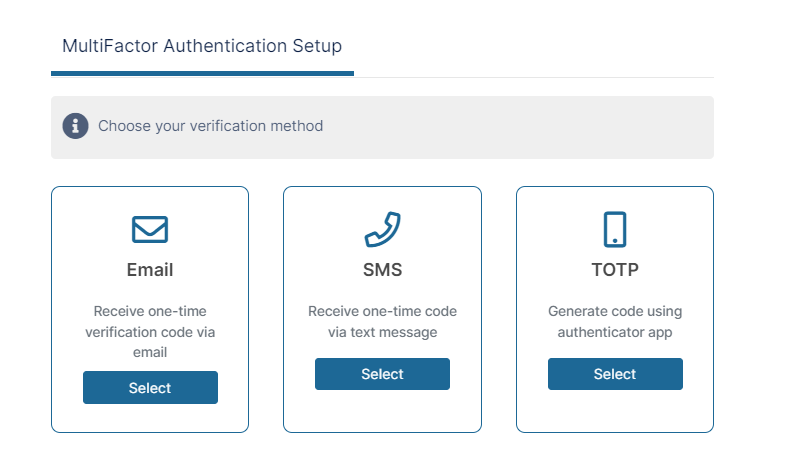Click the envelope icon for Email
Screen dimensions: 792x457
pos(150,229)
